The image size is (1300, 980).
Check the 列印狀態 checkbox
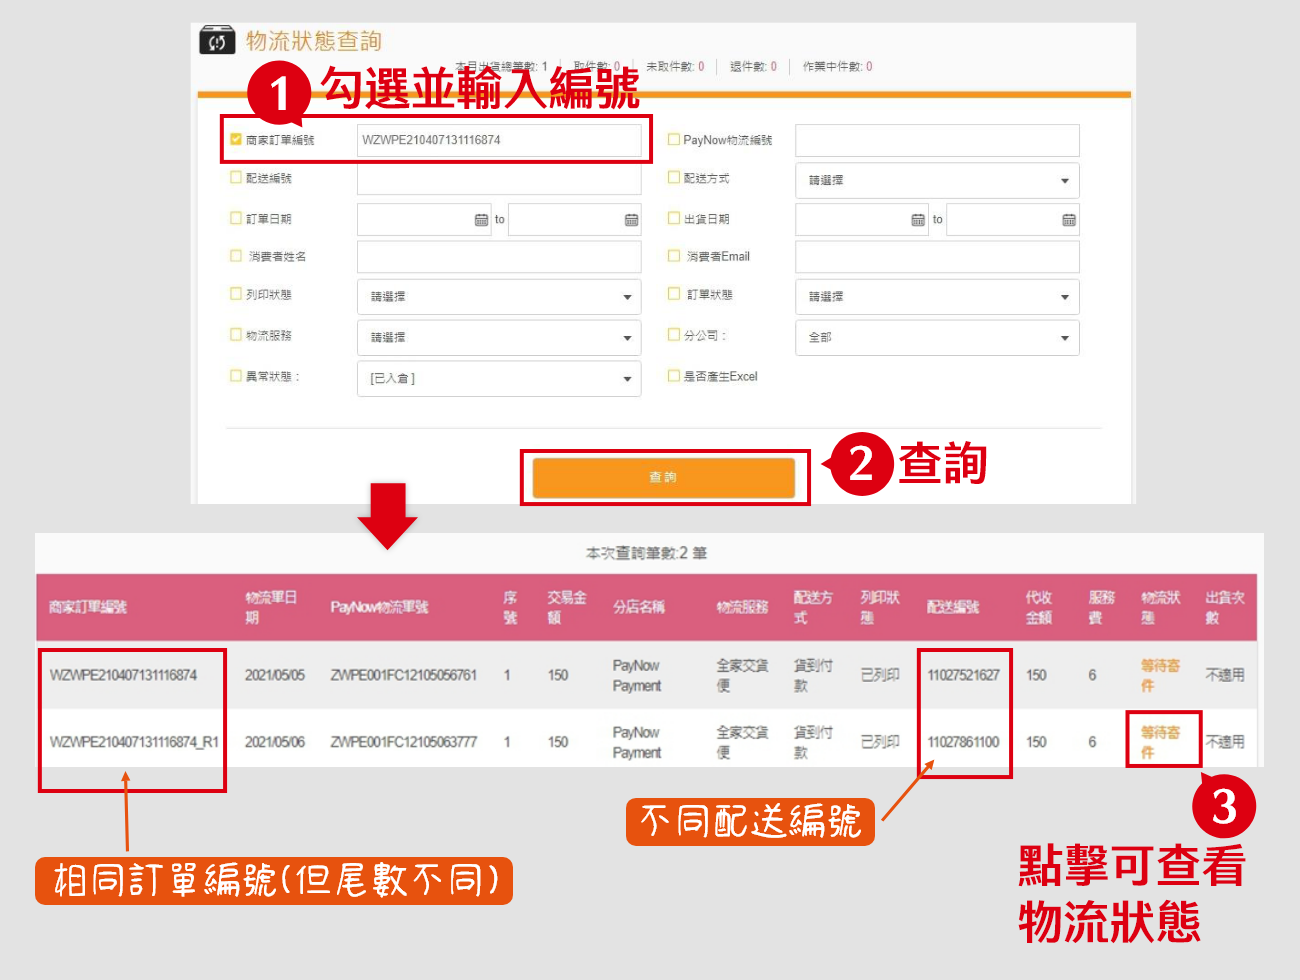pos(236,294)
